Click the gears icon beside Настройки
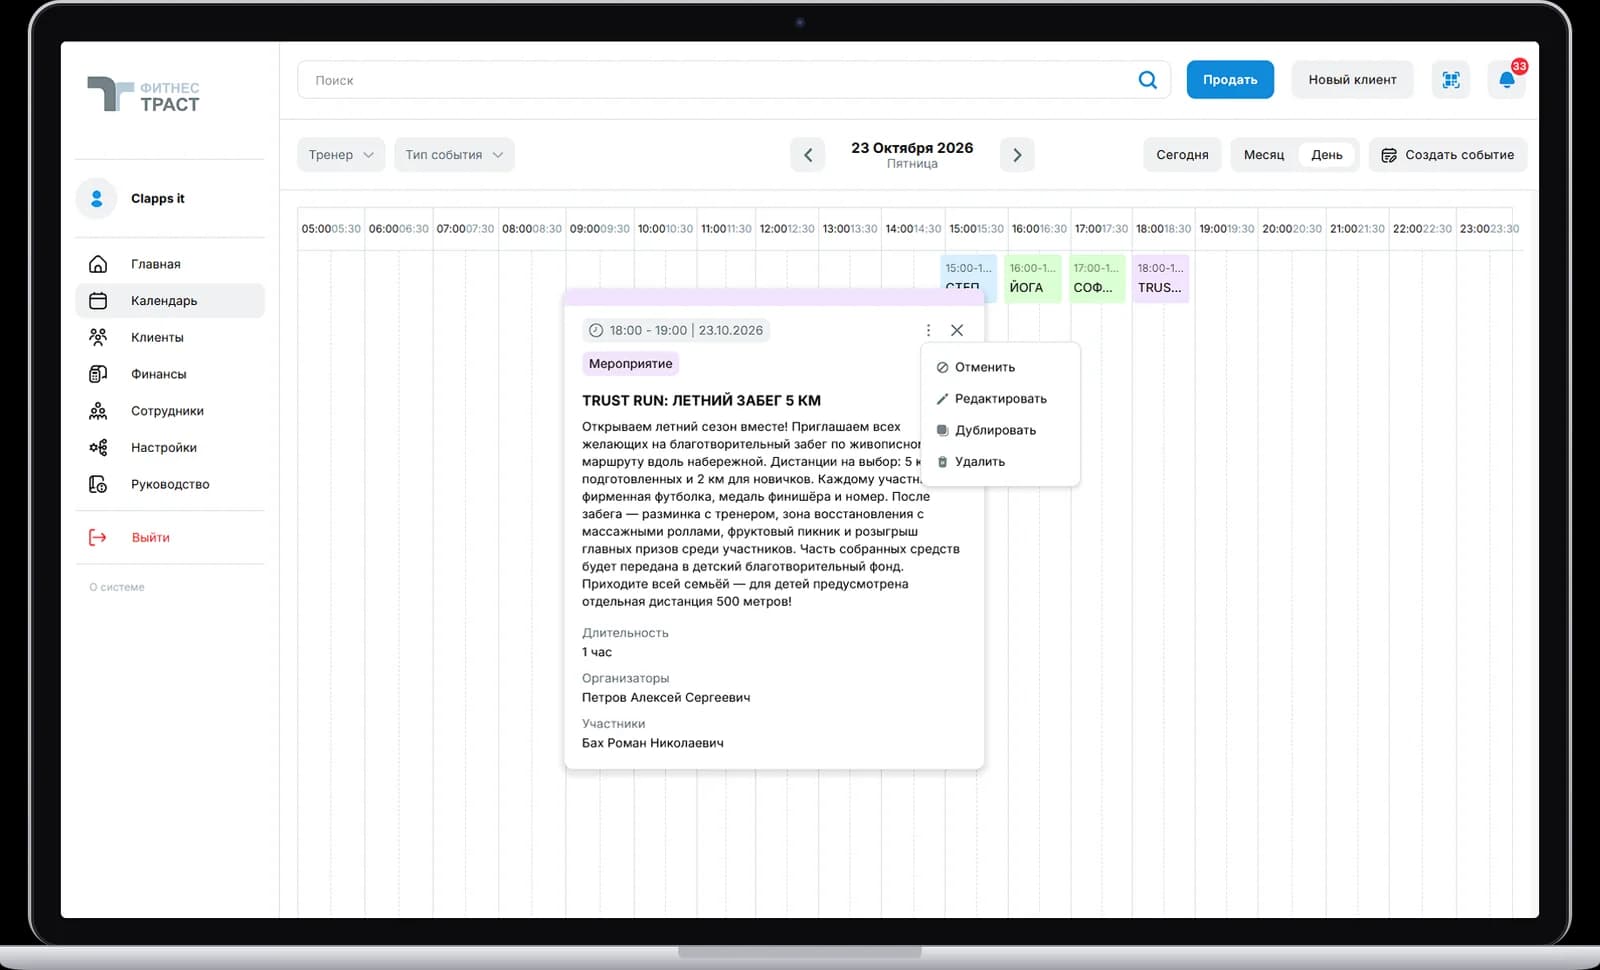 (98, 448)
